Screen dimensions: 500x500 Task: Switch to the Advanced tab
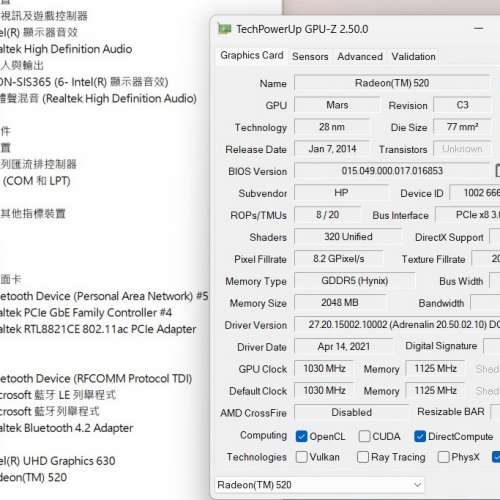pos(360,56)
